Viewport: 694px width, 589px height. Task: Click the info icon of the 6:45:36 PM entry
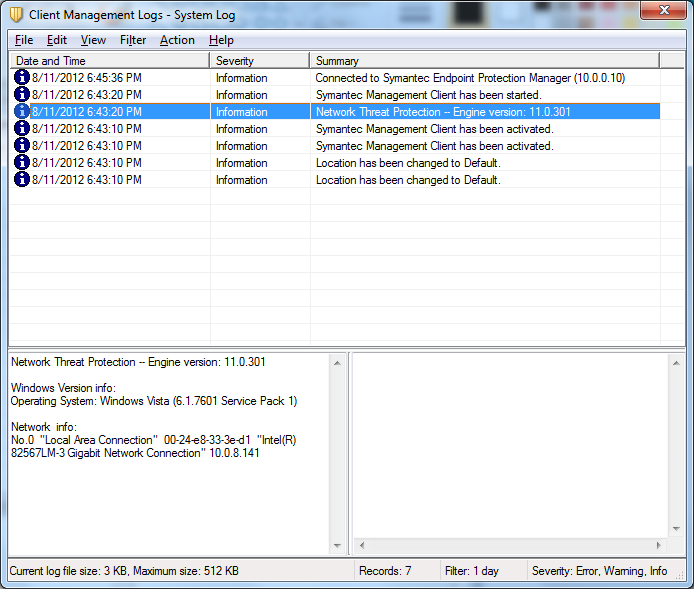(22, 77)
